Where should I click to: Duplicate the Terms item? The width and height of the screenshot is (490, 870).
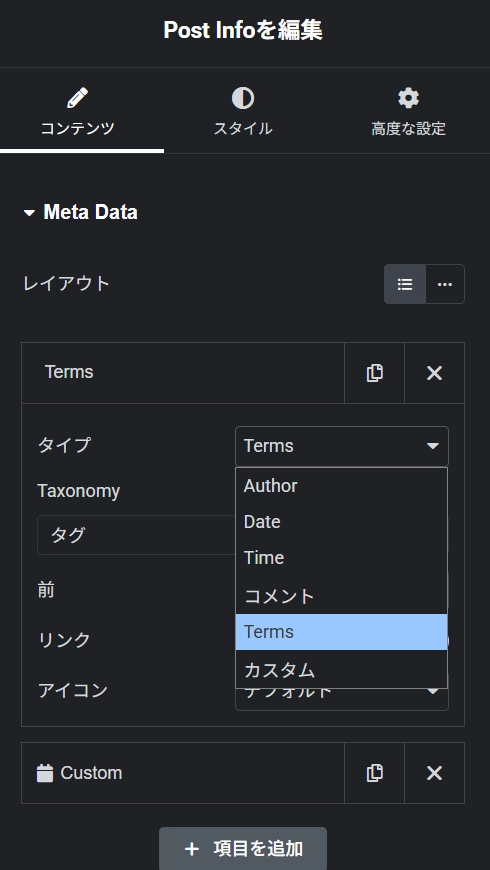(x=375, y=373)
